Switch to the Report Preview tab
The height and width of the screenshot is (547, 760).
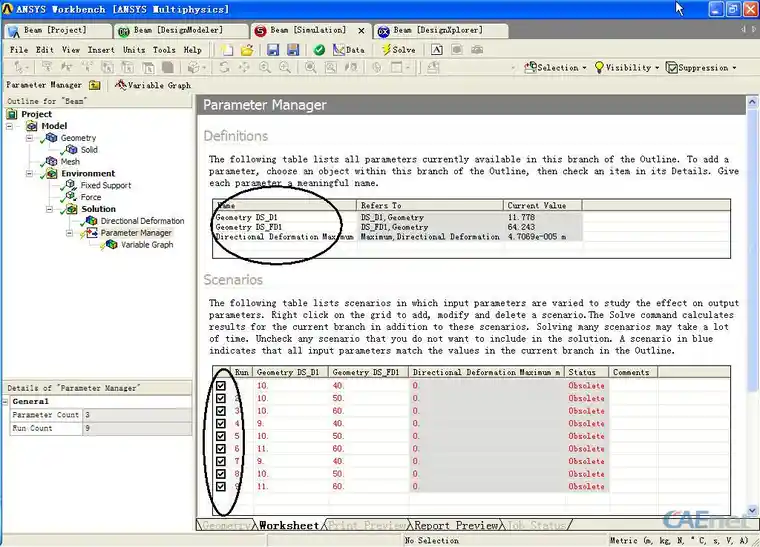click(456, 525)
